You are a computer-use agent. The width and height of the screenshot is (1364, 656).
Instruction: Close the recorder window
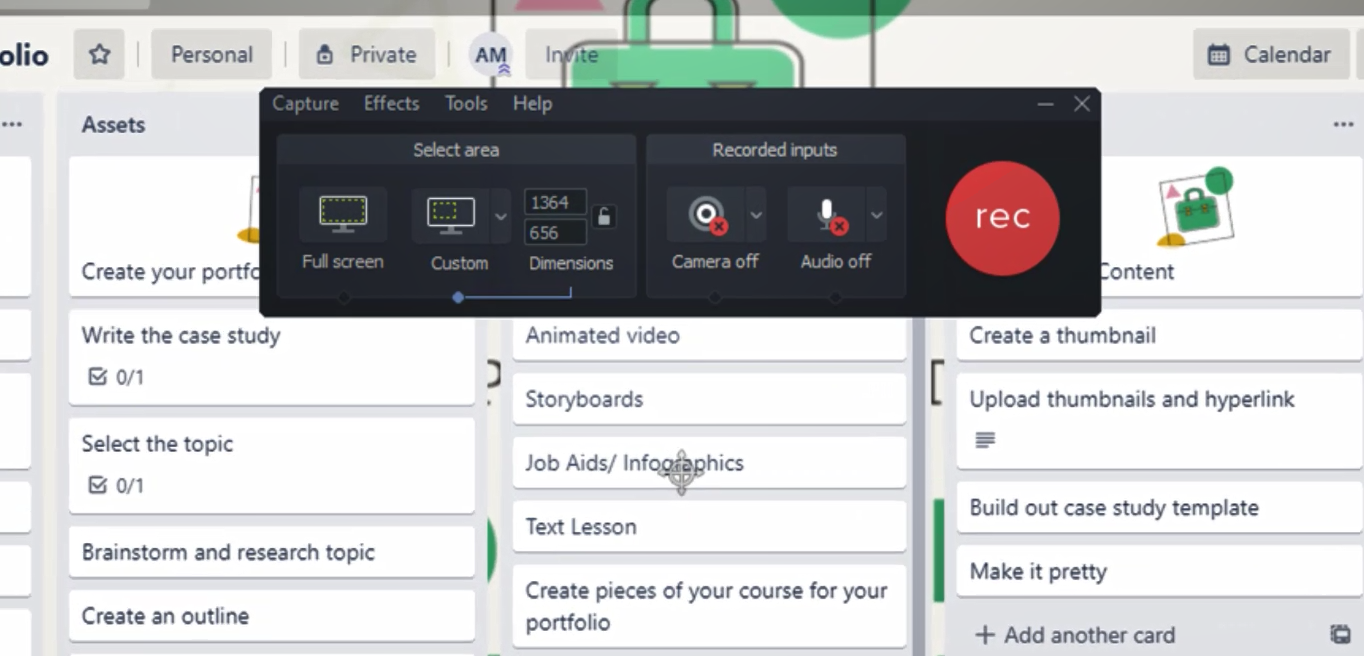(1082, 104)
